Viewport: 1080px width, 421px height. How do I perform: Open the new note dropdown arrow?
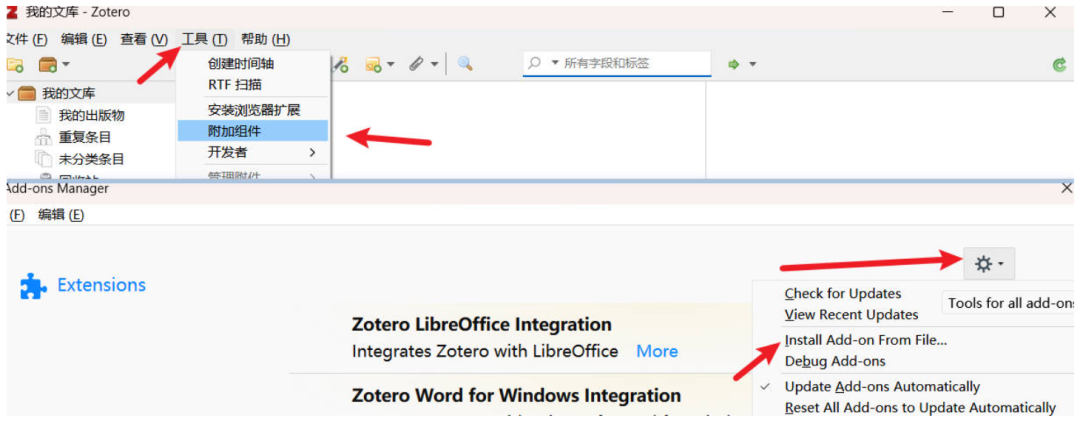tap(391, 65)
